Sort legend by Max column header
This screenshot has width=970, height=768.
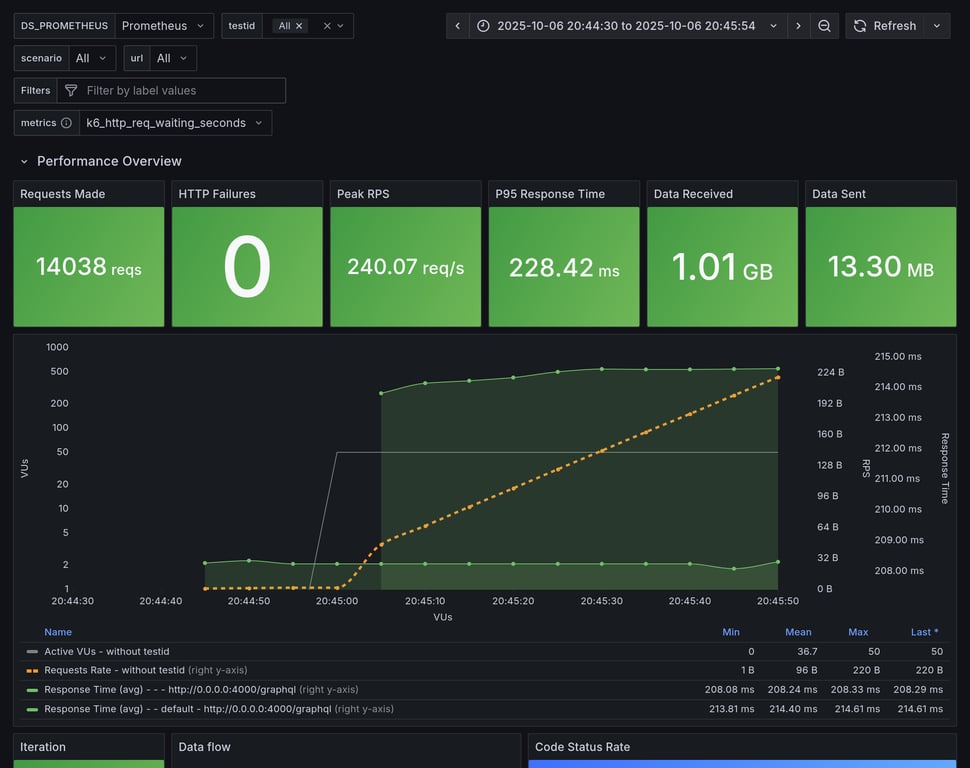click(857, 632)
